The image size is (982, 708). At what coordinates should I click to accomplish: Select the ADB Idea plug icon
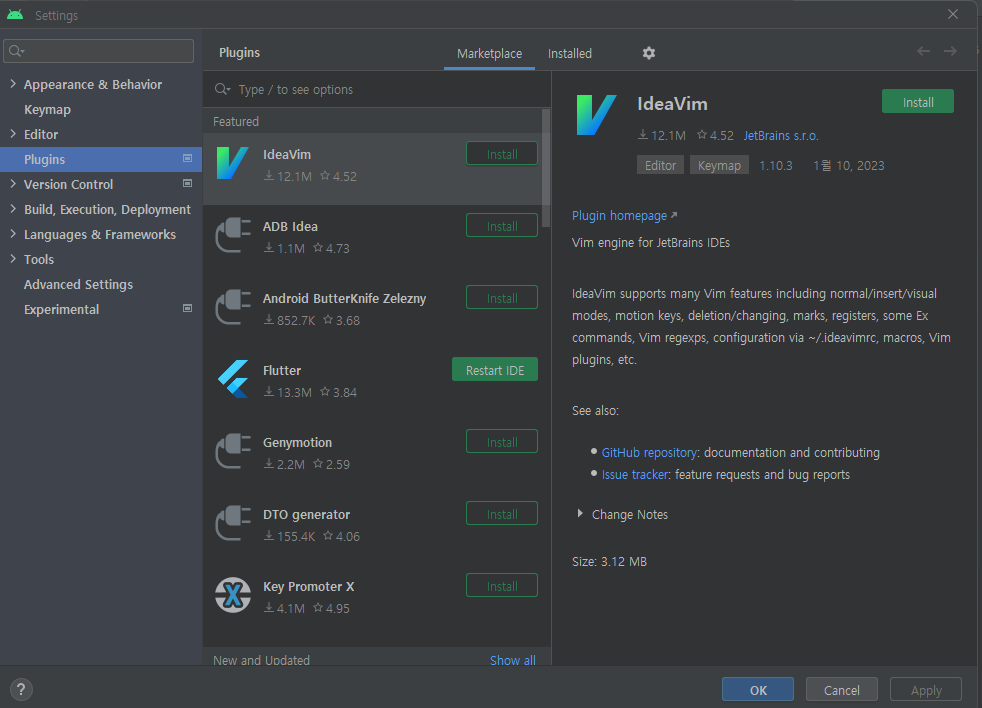click(x=233, y=236)
